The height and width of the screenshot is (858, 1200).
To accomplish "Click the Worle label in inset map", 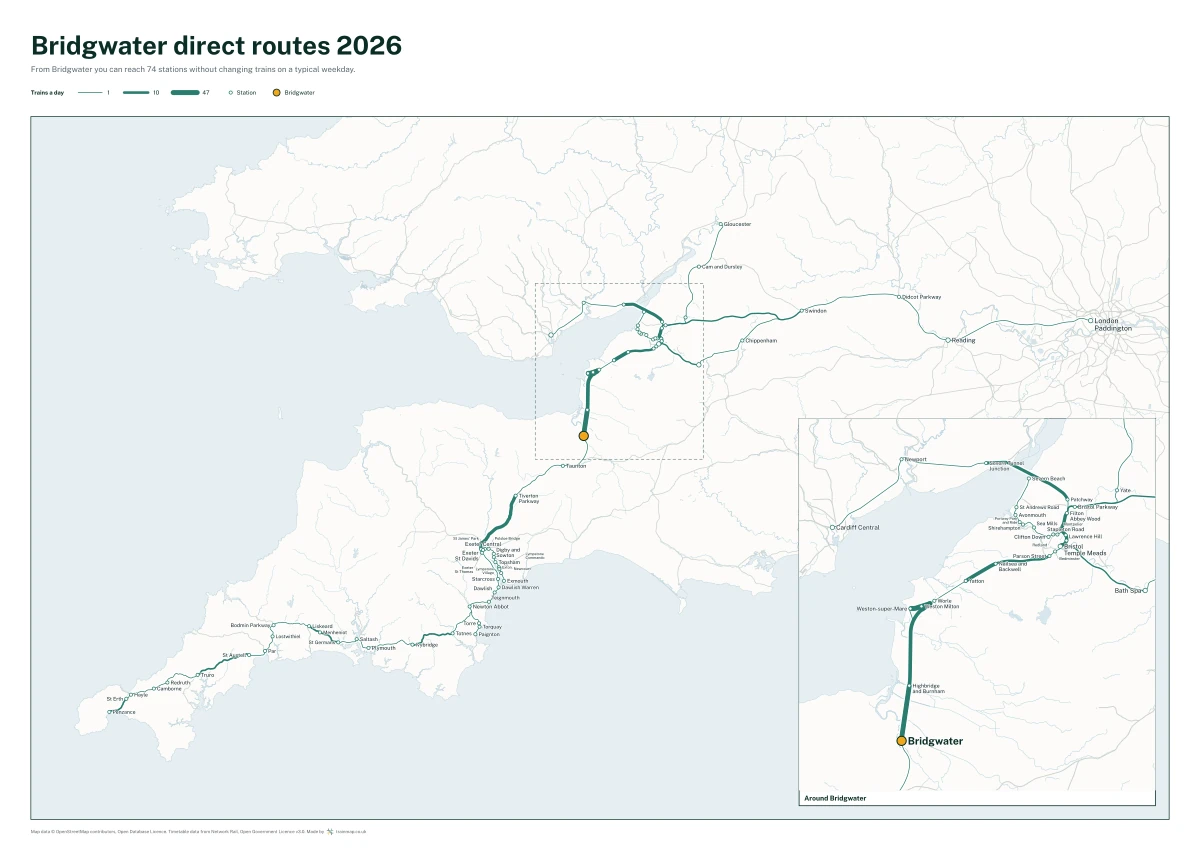I will pyautogui.click(x=945, y=601).
